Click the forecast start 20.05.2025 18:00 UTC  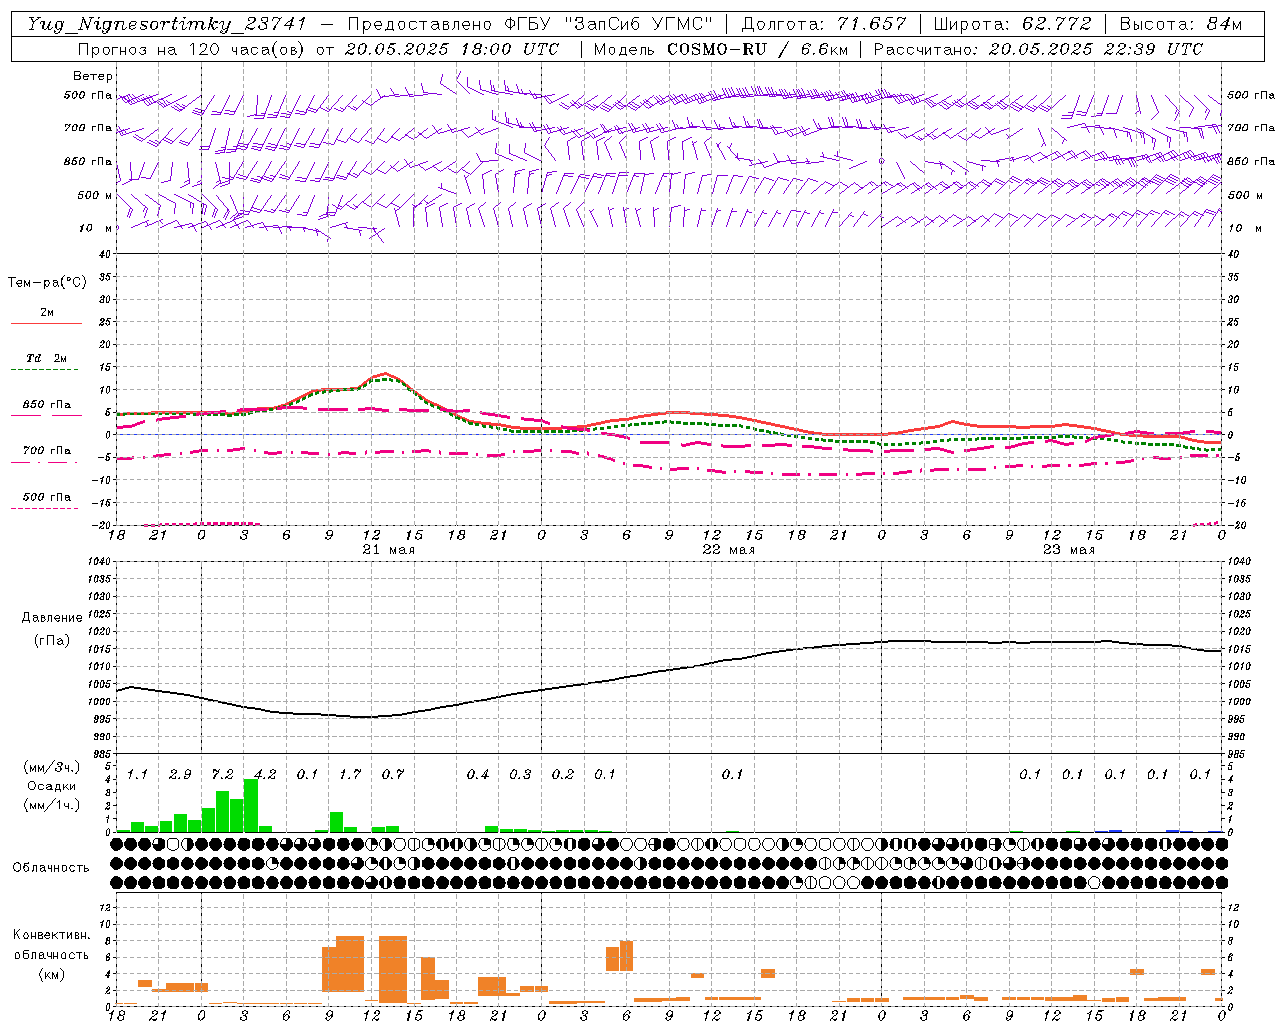pos(452,49)
